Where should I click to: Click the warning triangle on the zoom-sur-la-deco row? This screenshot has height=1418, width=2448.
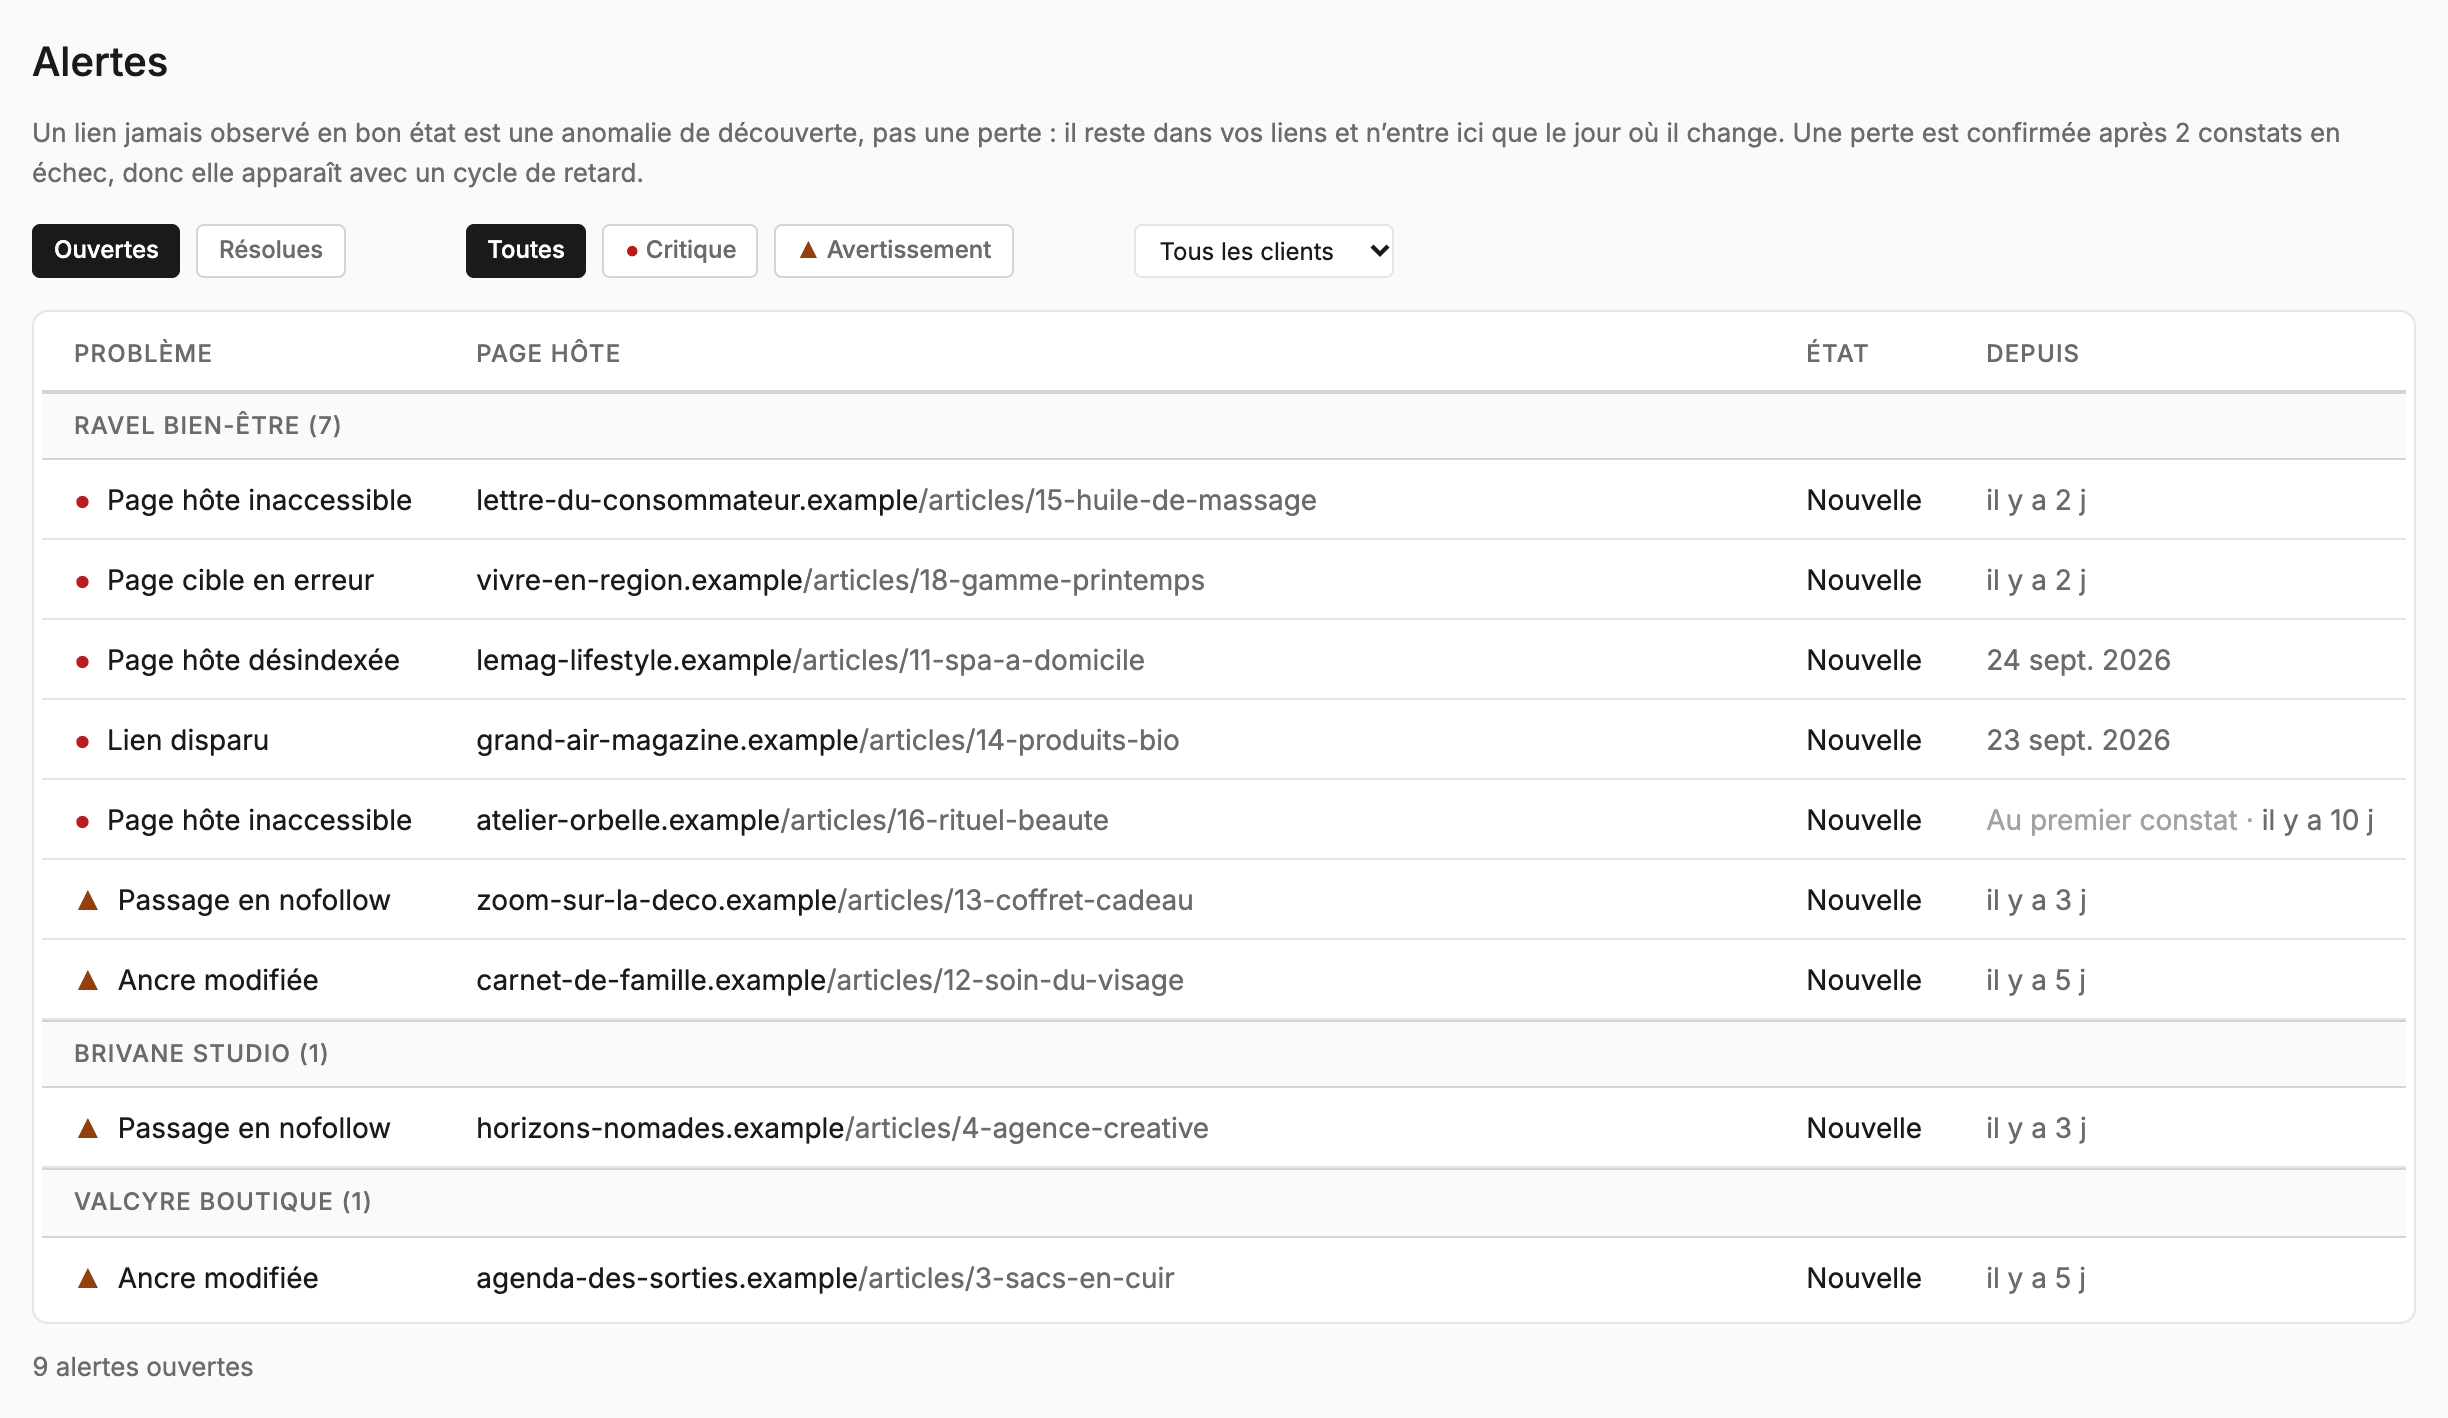coord(88,901)
